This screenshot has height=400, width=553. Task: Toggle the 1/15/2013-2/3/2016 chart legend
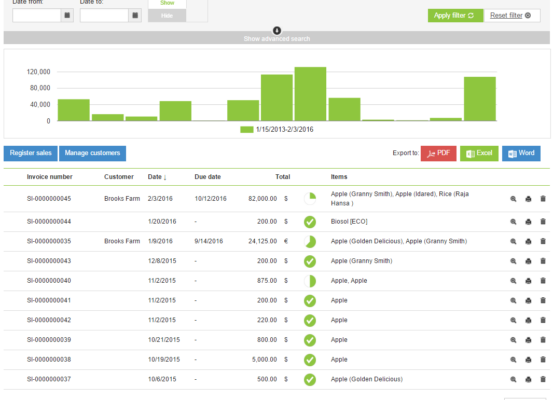pos(277,130)
